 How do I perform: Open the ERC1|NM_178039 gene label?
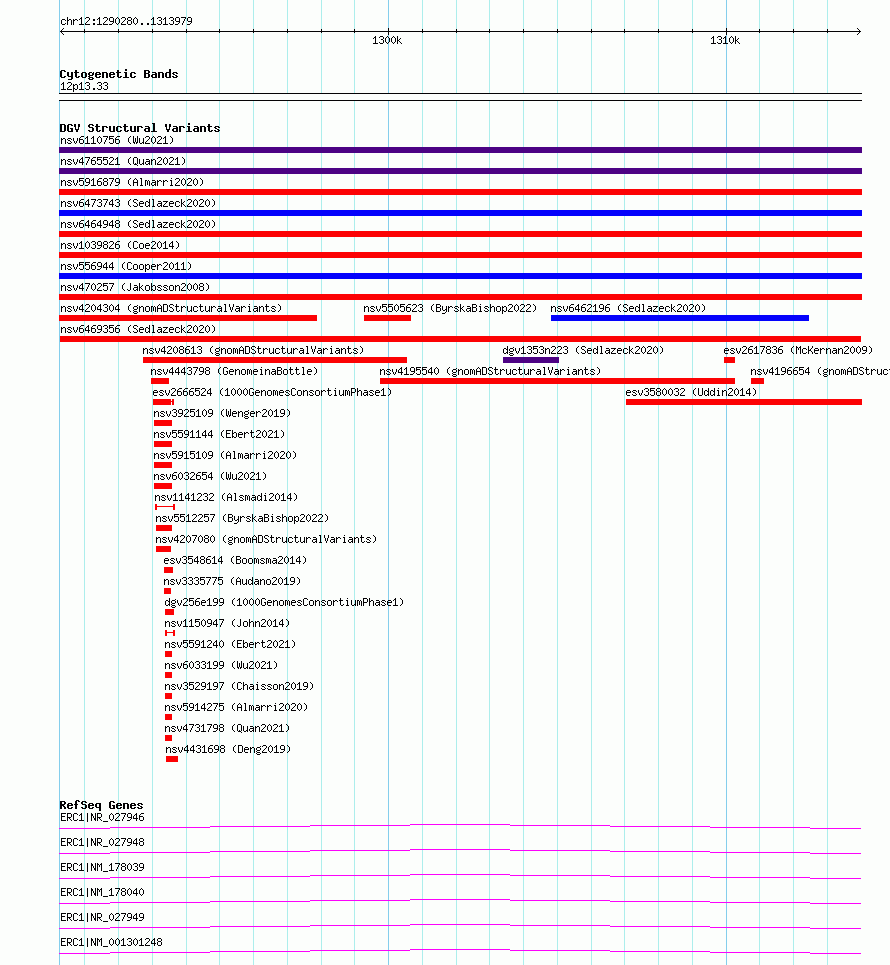pos(102,867)
